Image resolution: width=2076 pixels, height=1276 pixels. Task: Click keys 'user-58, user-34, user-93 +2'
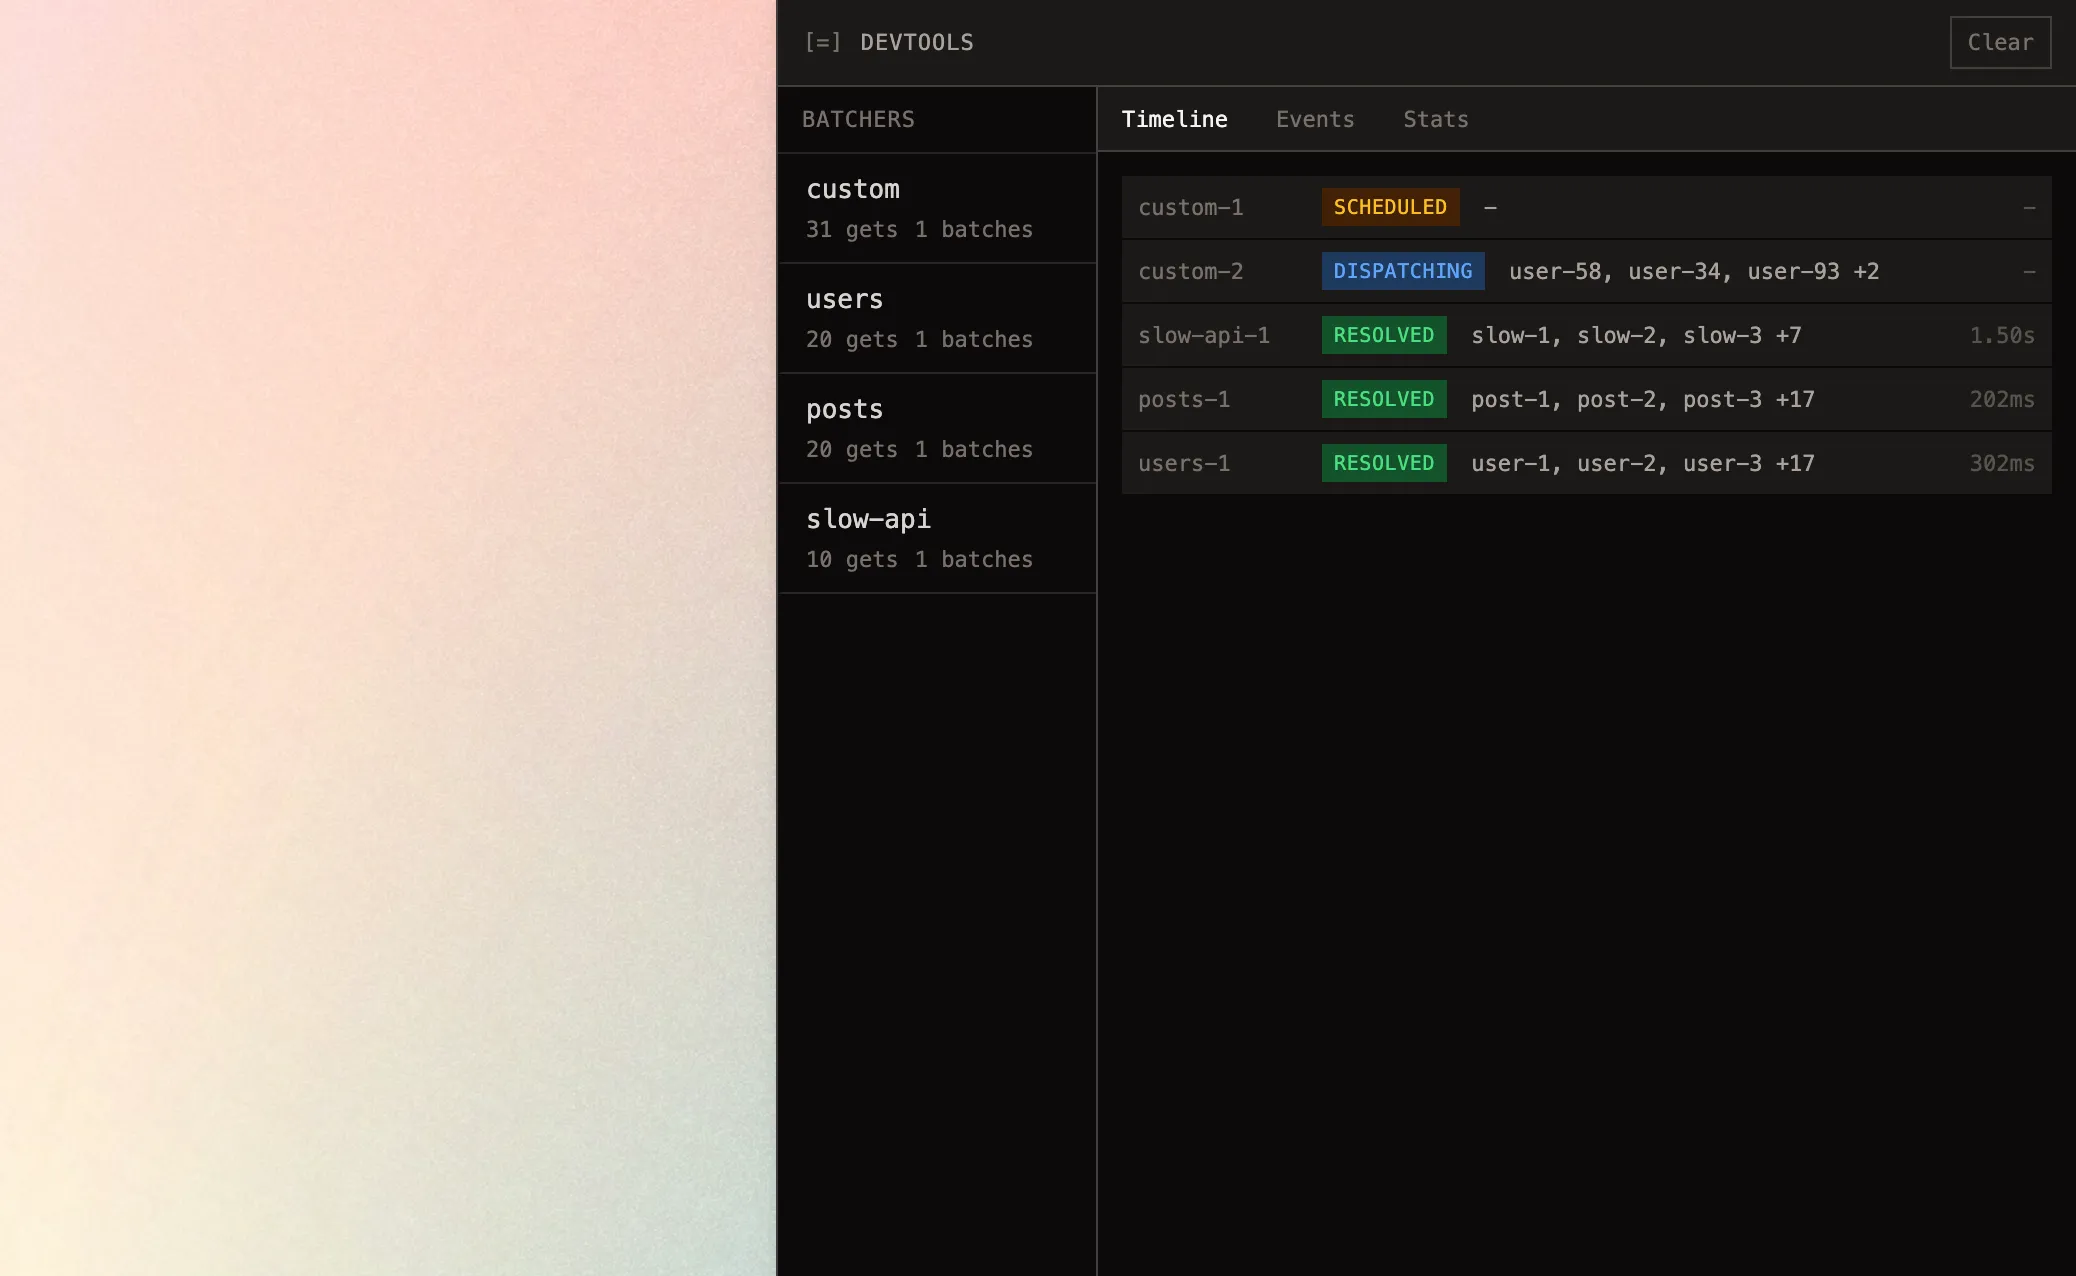(x=1694, y=271)
